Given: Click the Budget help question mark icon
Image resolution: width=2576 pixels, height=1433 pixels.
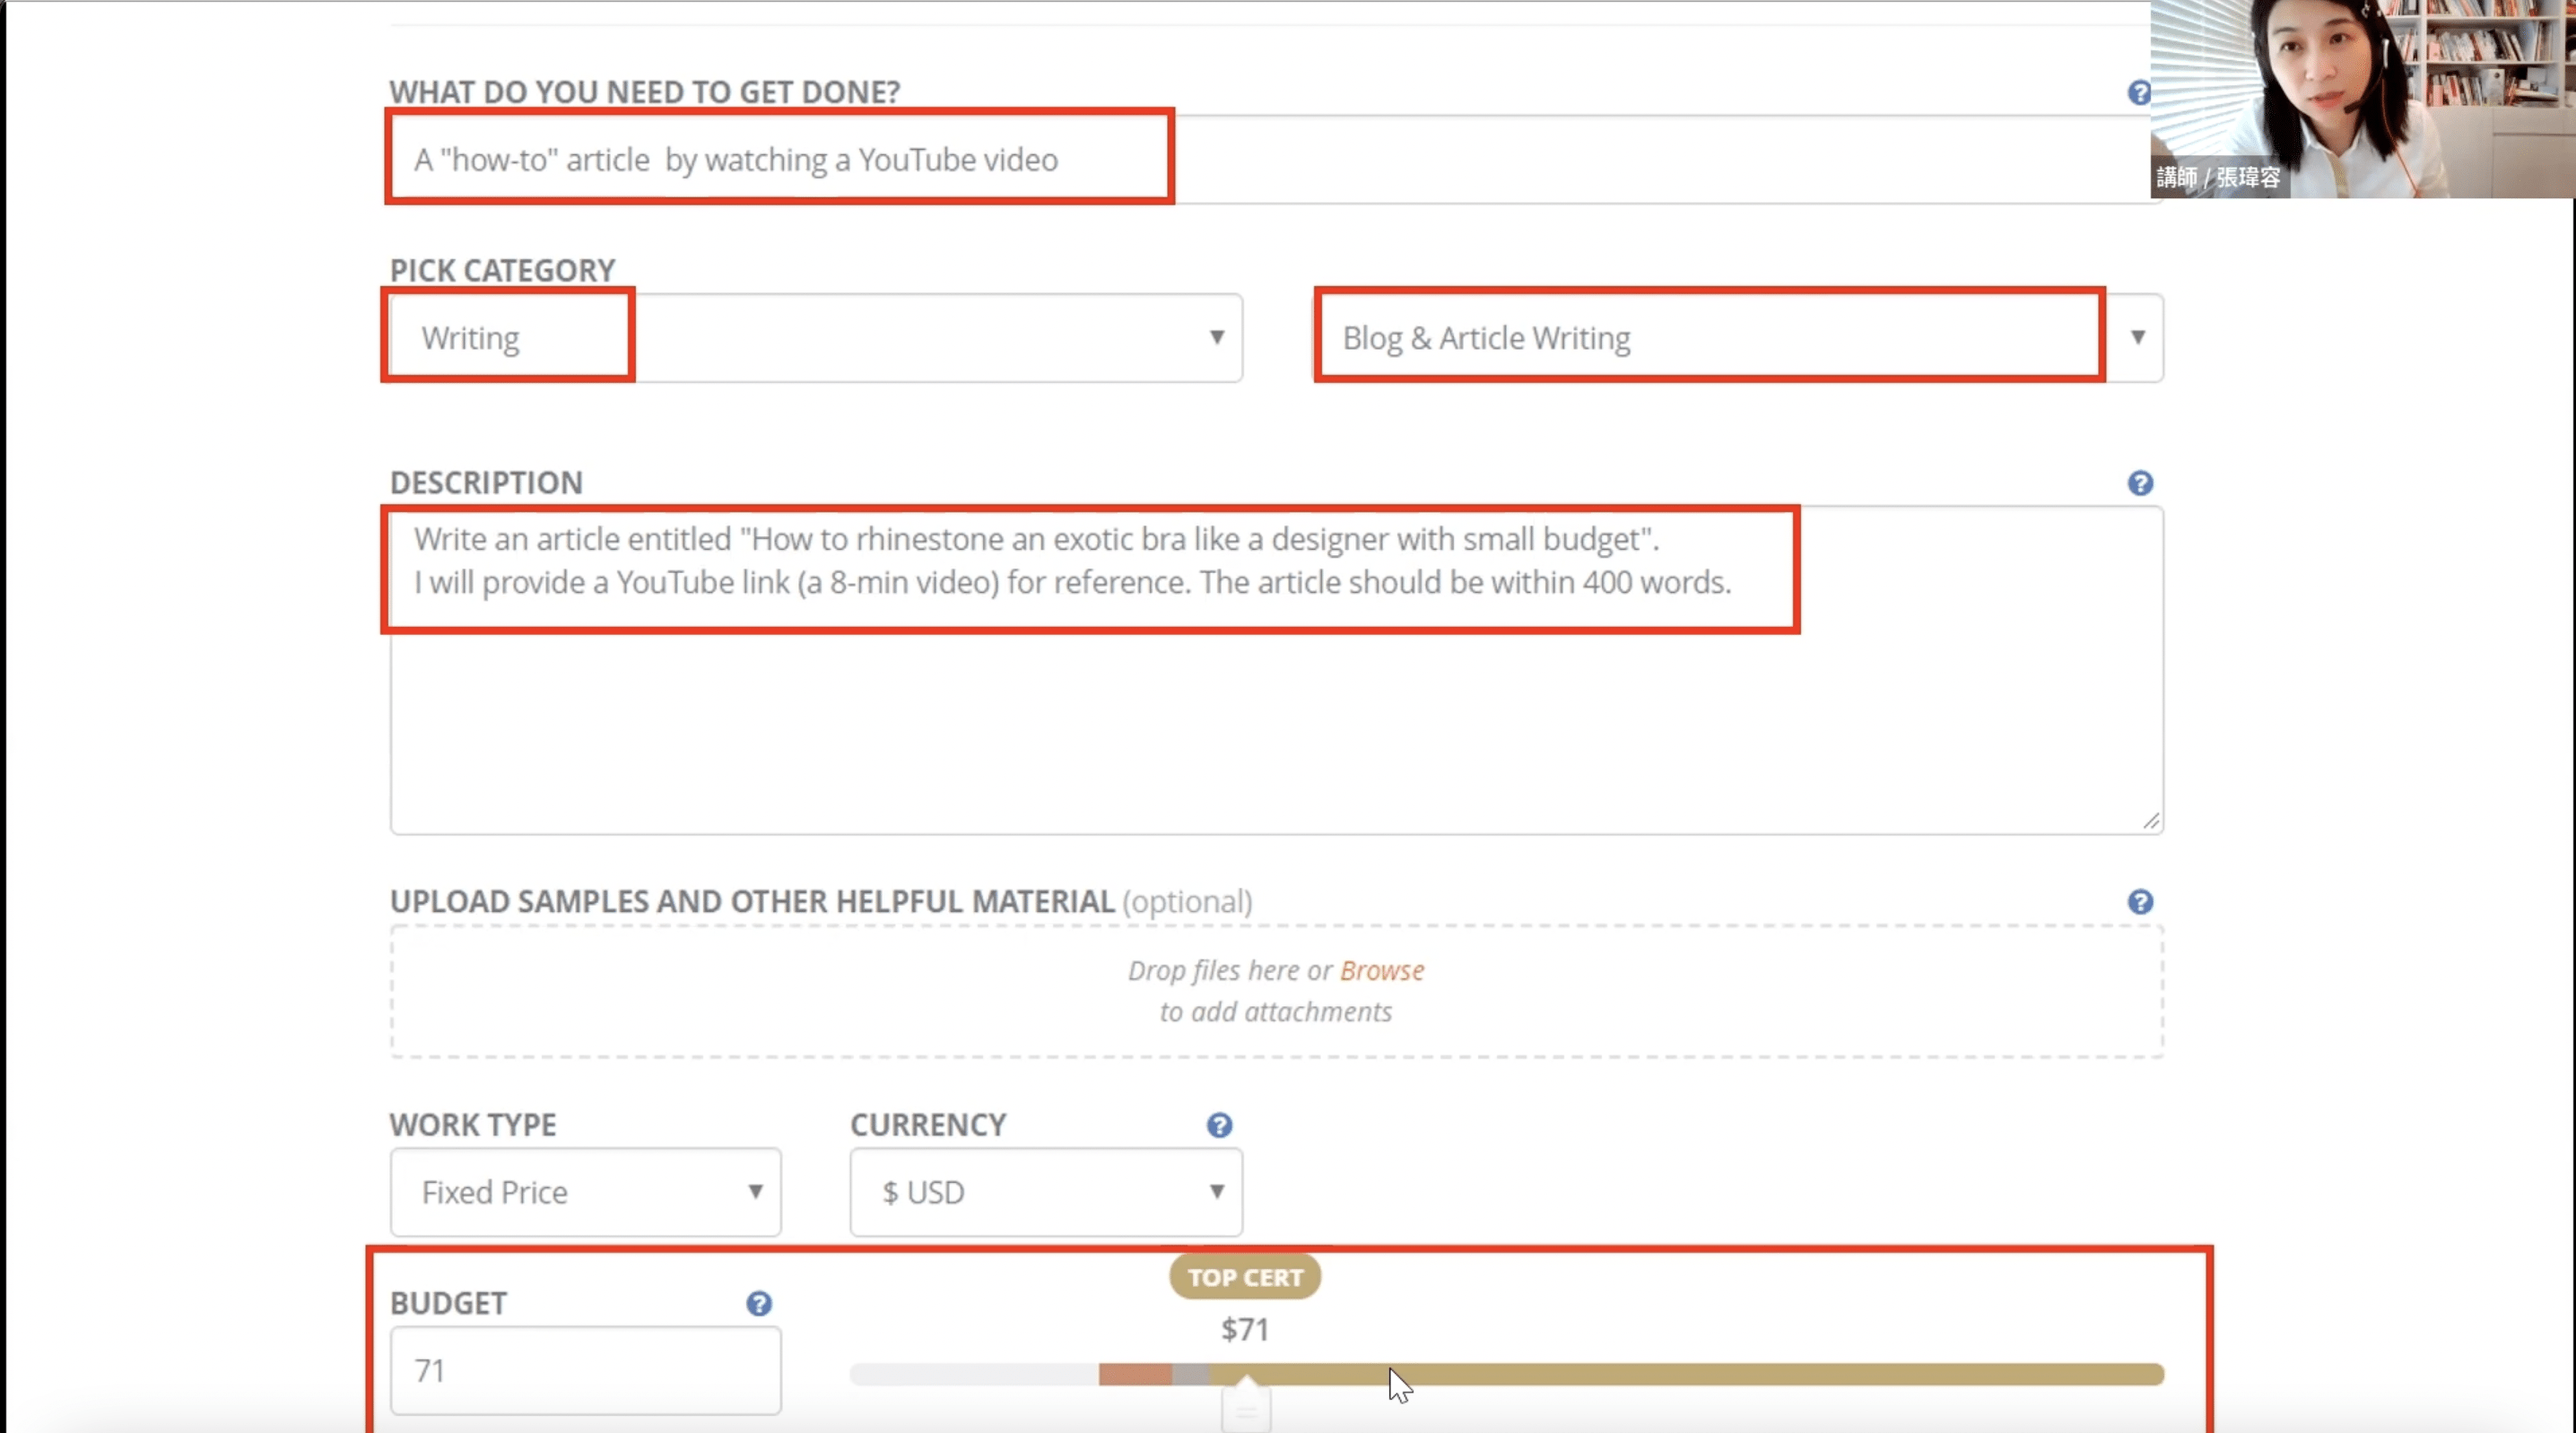Looking at the screenshot, I should click(x=758, y=1303).
